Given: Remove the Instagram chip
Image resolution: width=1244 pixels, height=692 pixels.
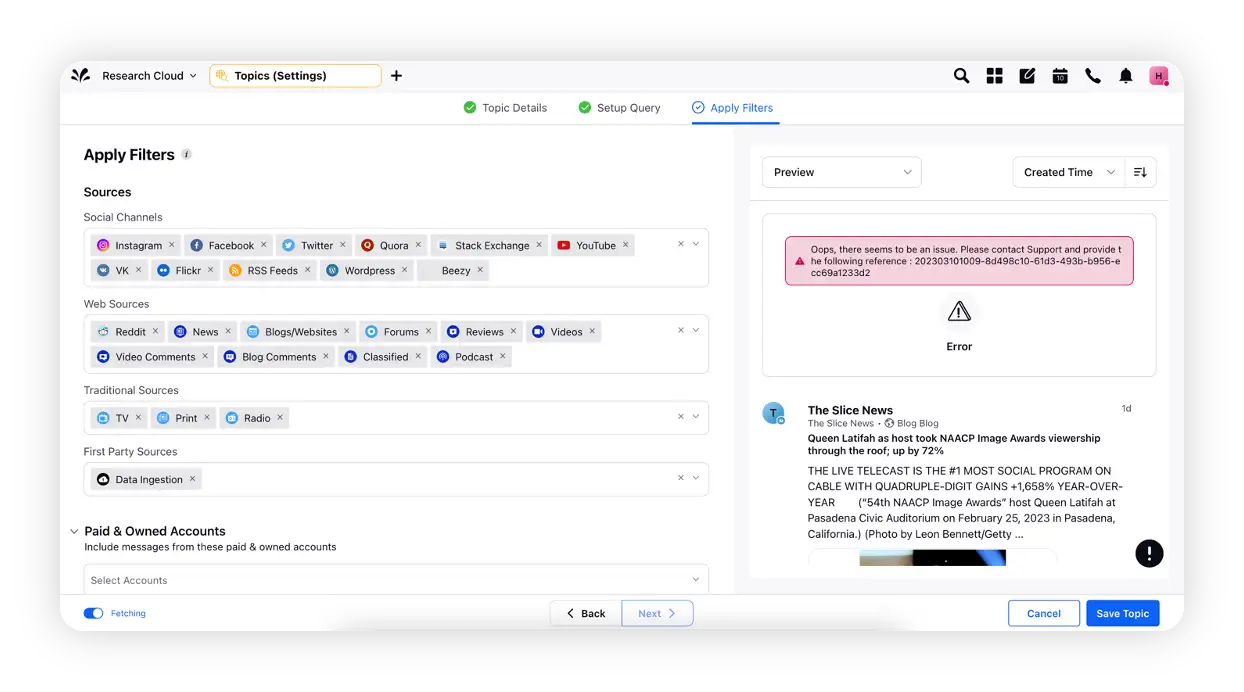Looking at the screenshot, I should (172, 244).
